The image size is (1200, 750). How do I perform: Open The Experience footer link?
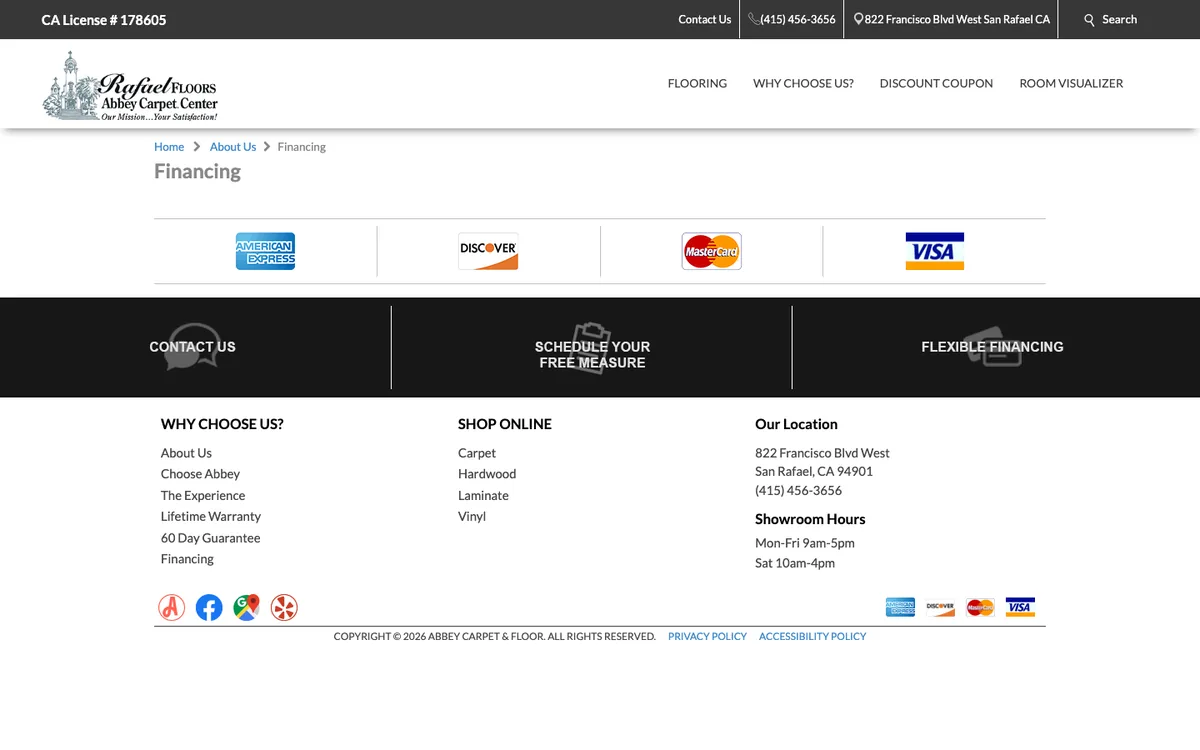[x=203, y=496]
